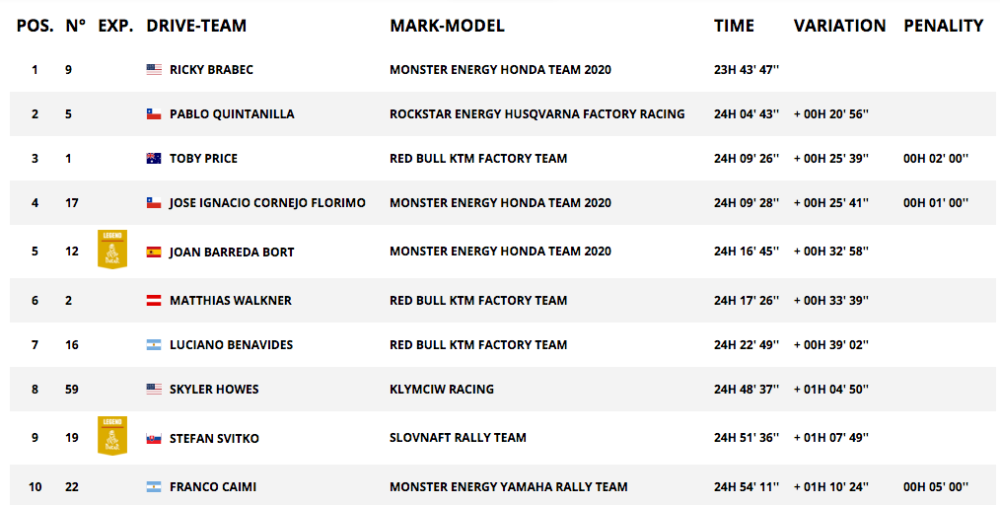Click the TIME column header
1000x505 pixels.
pyautogui.click(x=734, y=26)
